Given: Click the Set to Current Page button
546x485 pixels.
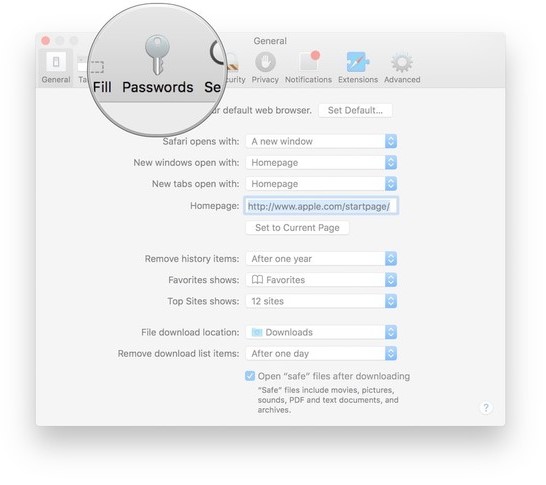Looking at the screenshot, I should coord(297,228).
